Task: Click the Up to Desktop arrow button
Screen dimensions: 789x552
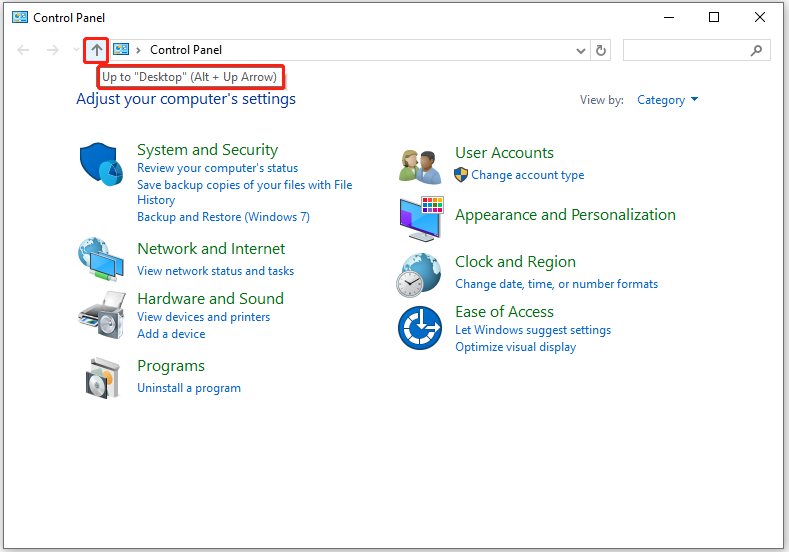Action: [x=96, y=50]
